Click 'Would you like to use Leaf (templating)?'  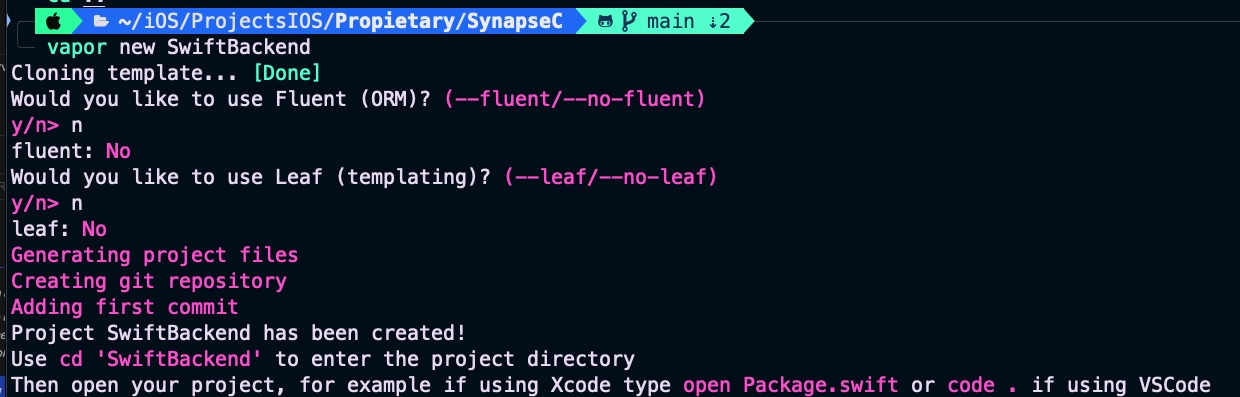point(252,177)
